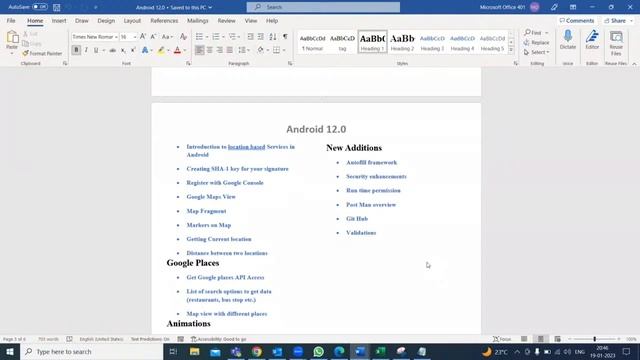The height and width of the screenshot is (360, 640).
Task: Align paragraph to the right
Action: tap(220, 50)
